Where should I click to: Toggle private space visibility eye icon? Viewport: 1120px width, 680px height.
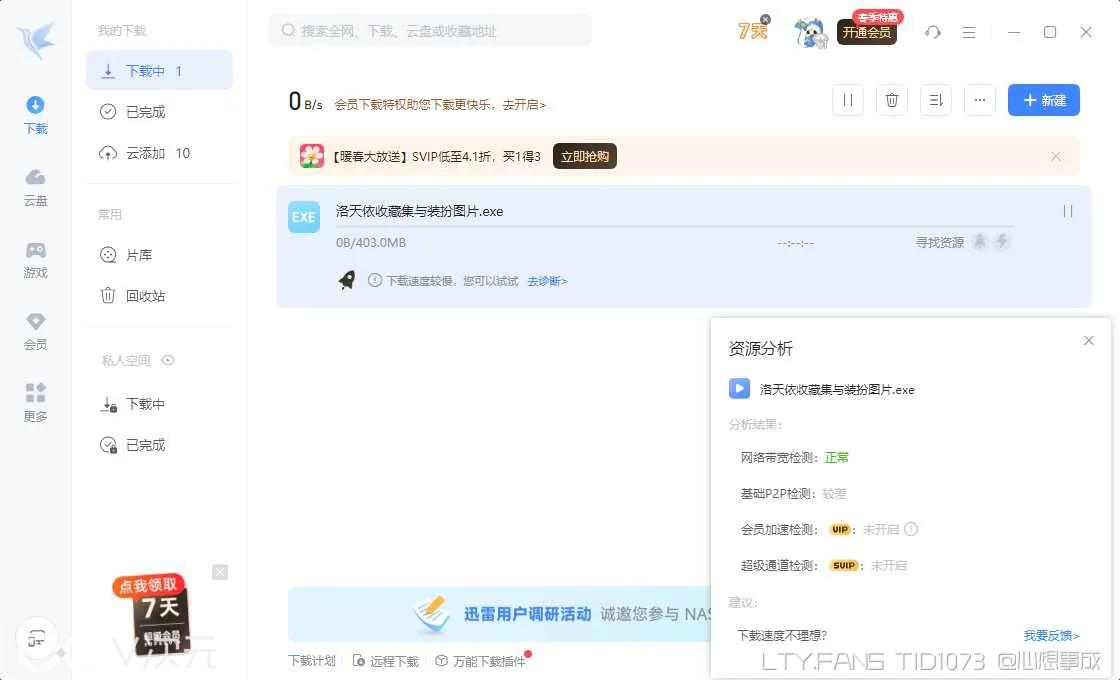point(168,360)
